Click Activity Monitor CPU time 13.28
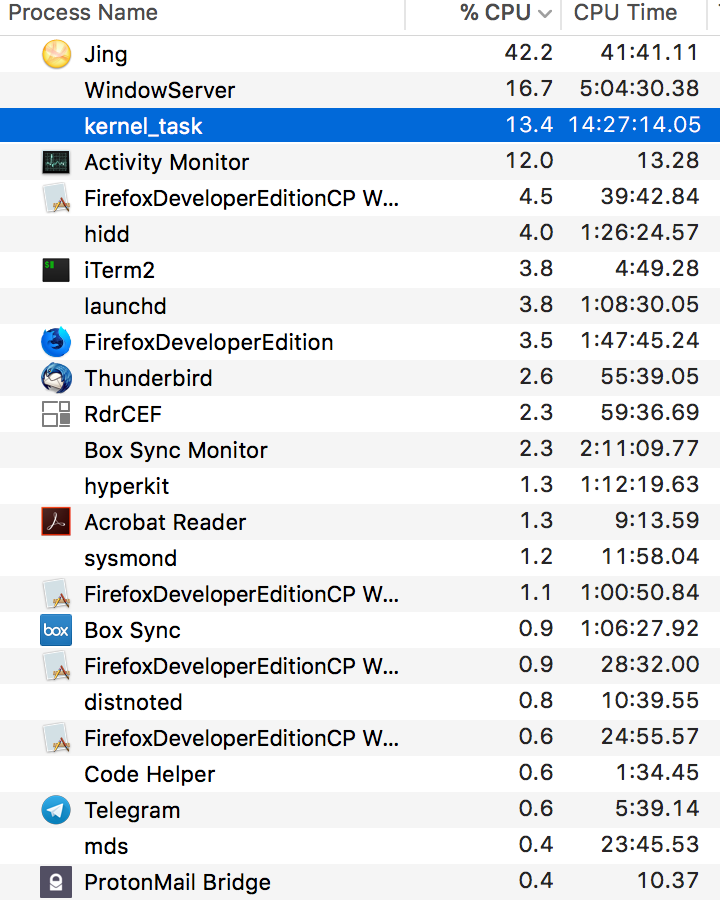This screenshot has height=904, width=720. point(668,161)
